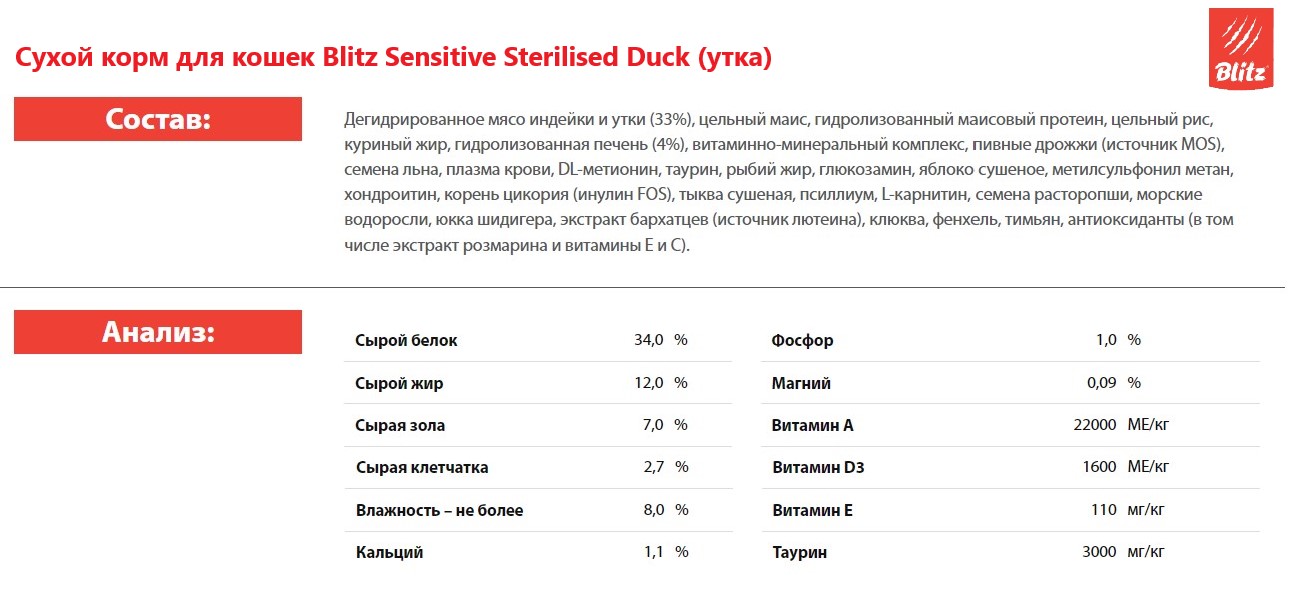Click the 3000 мг/кг taurine value
Image resolution: width=1298 pixels, height=609 pixels.
tap(1124, 552)
